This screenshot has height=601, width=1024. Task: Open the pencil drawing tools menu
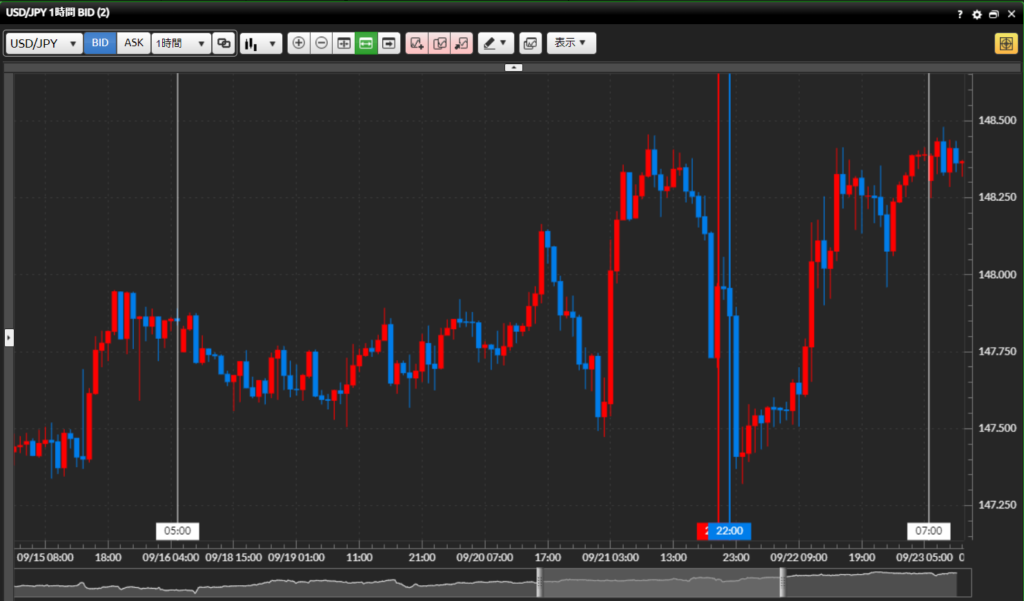point(495,44)
